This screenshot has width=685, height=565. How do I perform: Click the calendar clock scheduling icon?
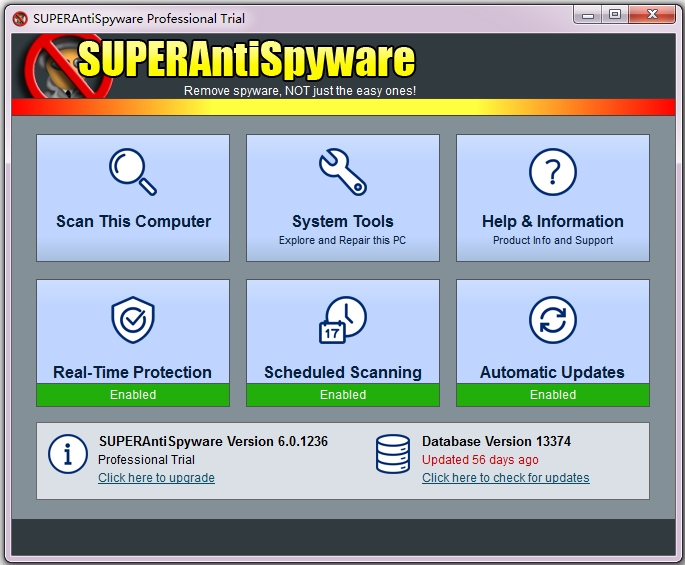343,320
